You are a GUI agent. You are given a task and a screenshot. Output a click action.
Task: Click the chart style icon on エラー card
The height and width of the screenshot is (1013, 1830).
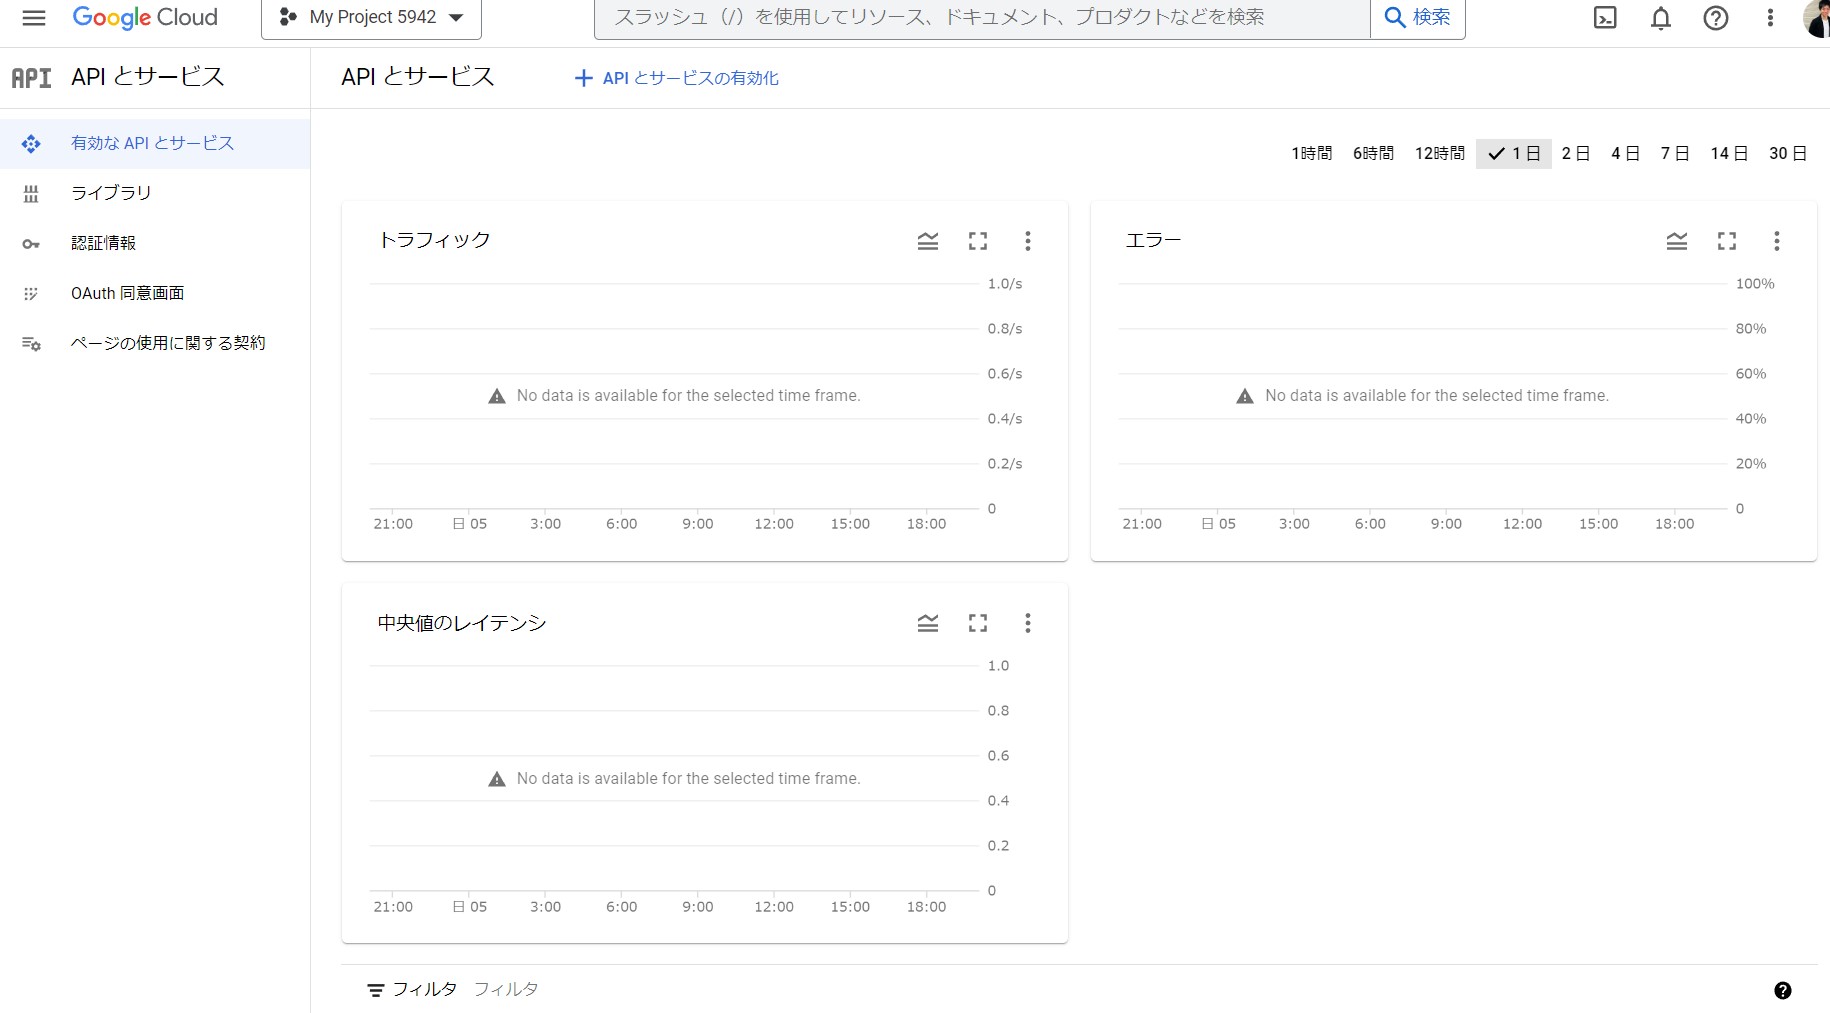pos(1676,240)
